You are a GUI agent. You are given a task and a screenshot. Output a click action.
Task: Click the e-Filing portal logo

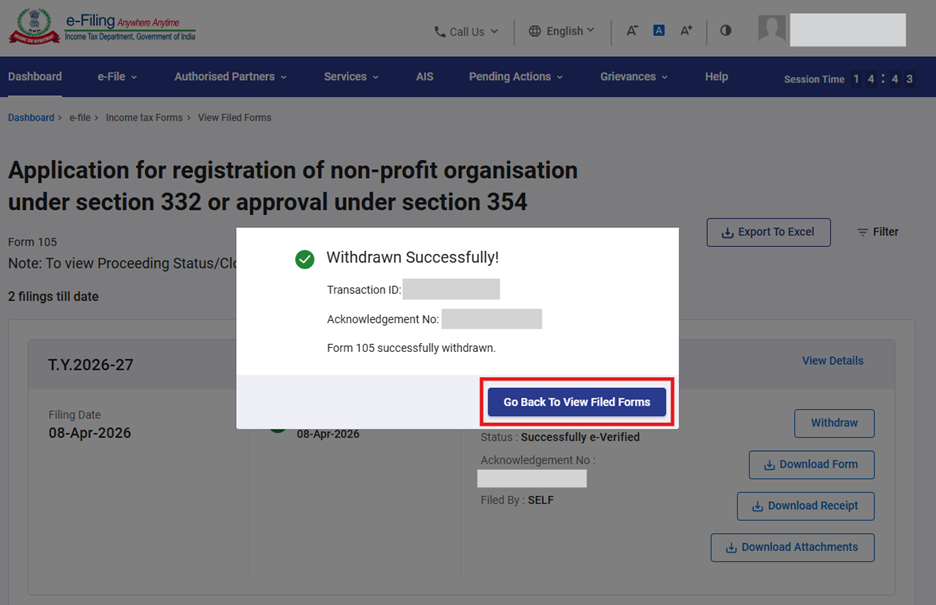(102, 29)
